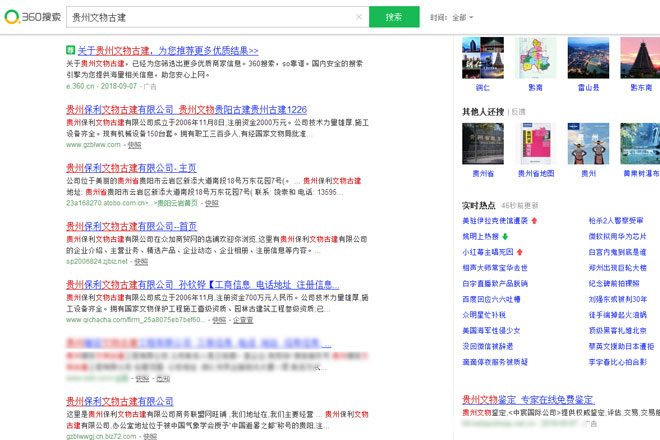Click the 贵阳云岩黄页 breadcrumb link

177,203
